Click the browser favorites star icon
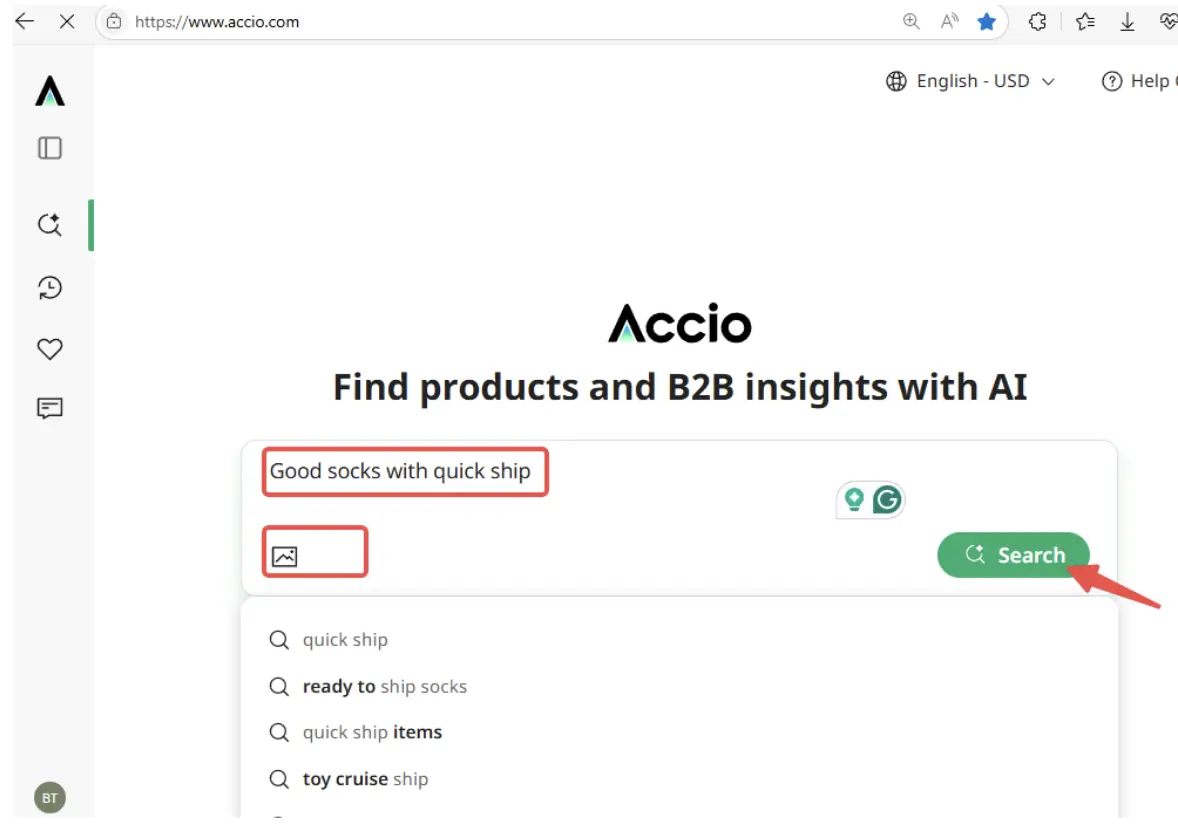1178x824 pixels. pos(986,22)
